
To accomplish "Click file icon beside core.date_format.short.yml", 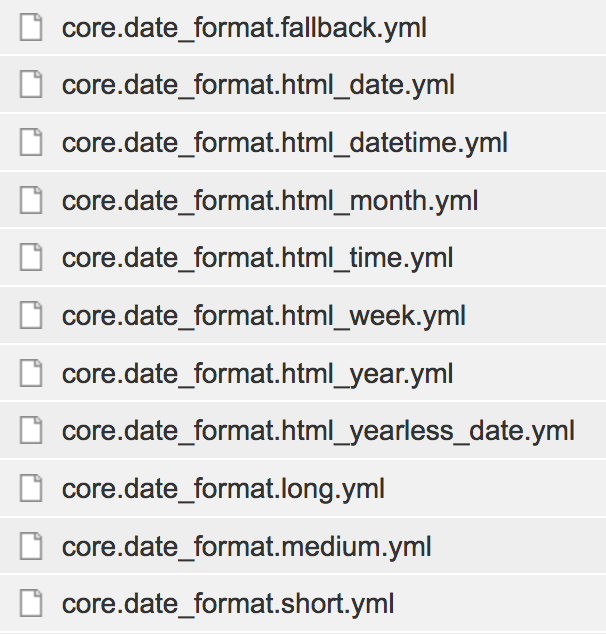I will coord(32,604).
